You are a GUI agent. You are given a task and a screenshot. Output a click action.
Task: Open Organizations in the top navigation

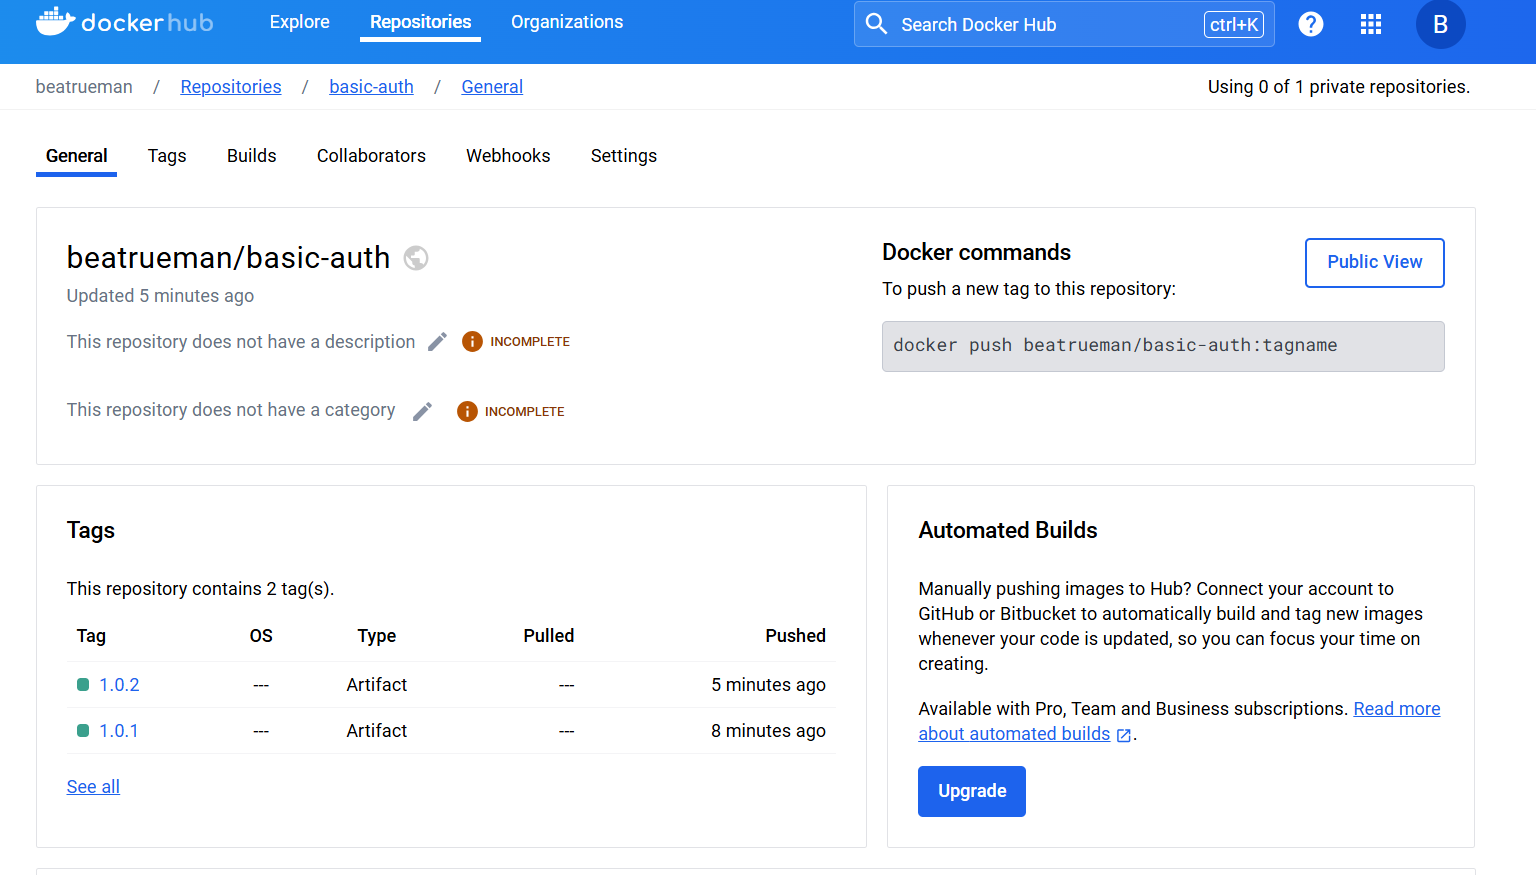pyautogui.click(x=566, y=22)
